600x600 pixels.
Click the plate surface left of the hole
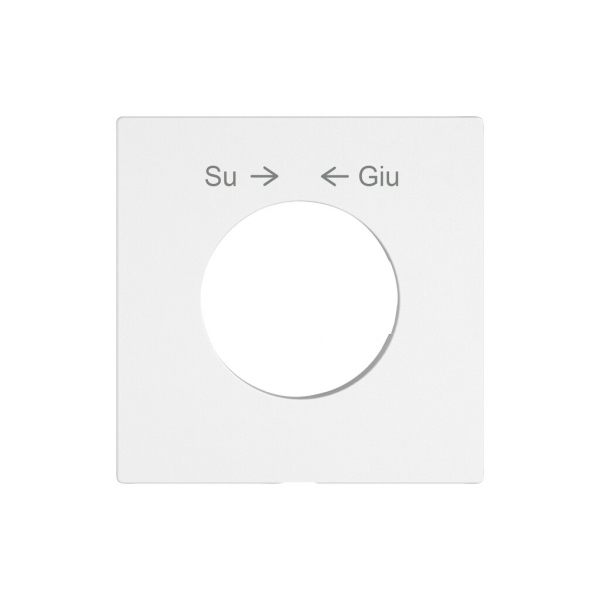159,299
